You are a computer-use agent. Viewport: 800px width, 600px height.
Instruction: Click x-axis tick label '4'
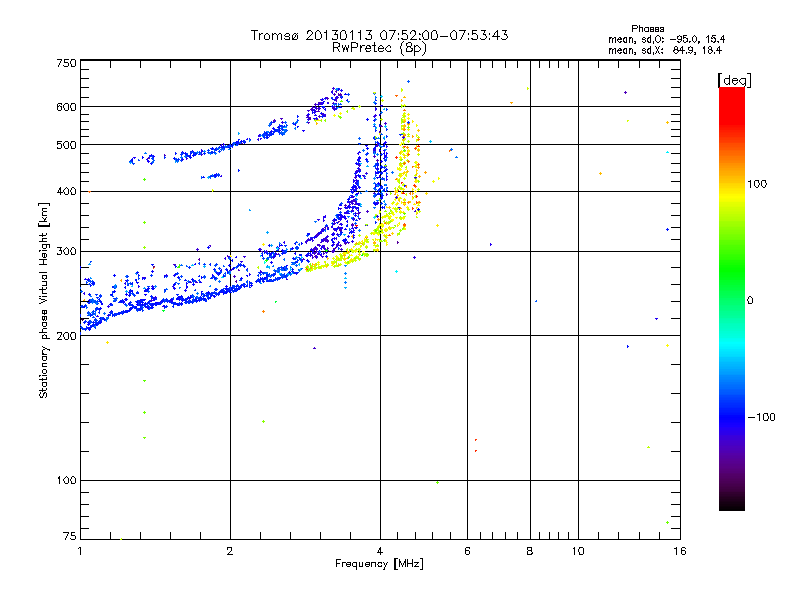380,551
